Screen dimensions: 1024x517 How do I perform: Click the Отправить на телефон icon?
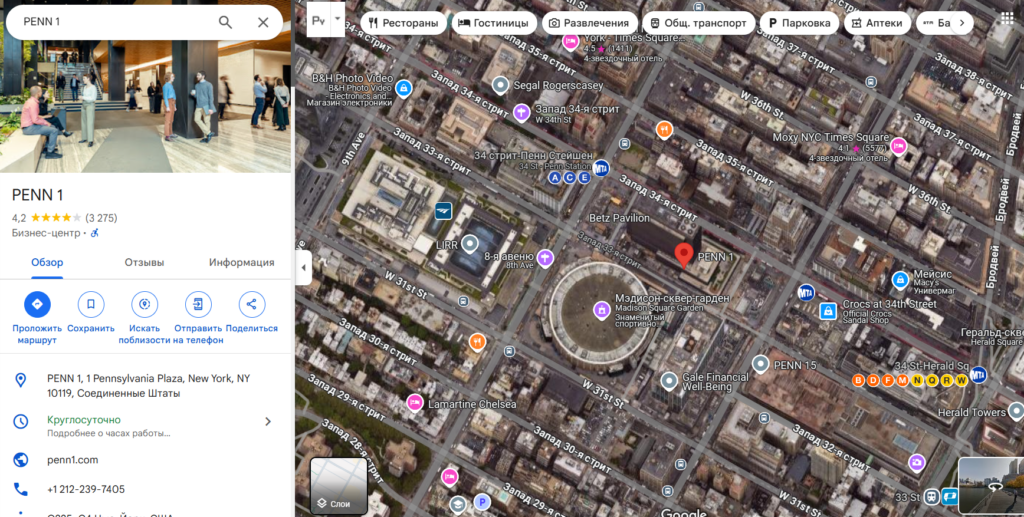coord(198,305)
